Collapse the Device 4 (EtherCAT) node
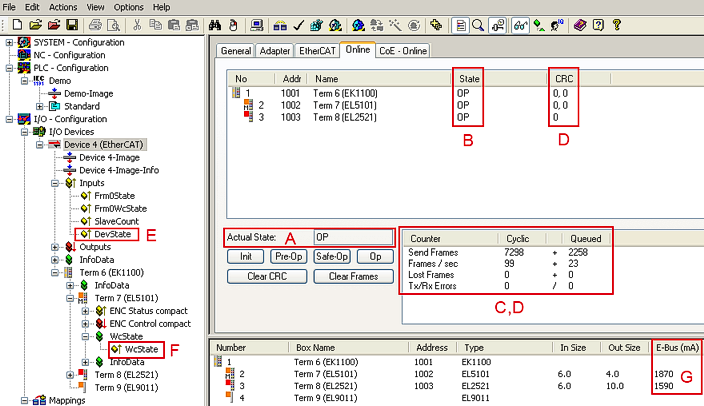704x406 pixels. tap(40, 145)
